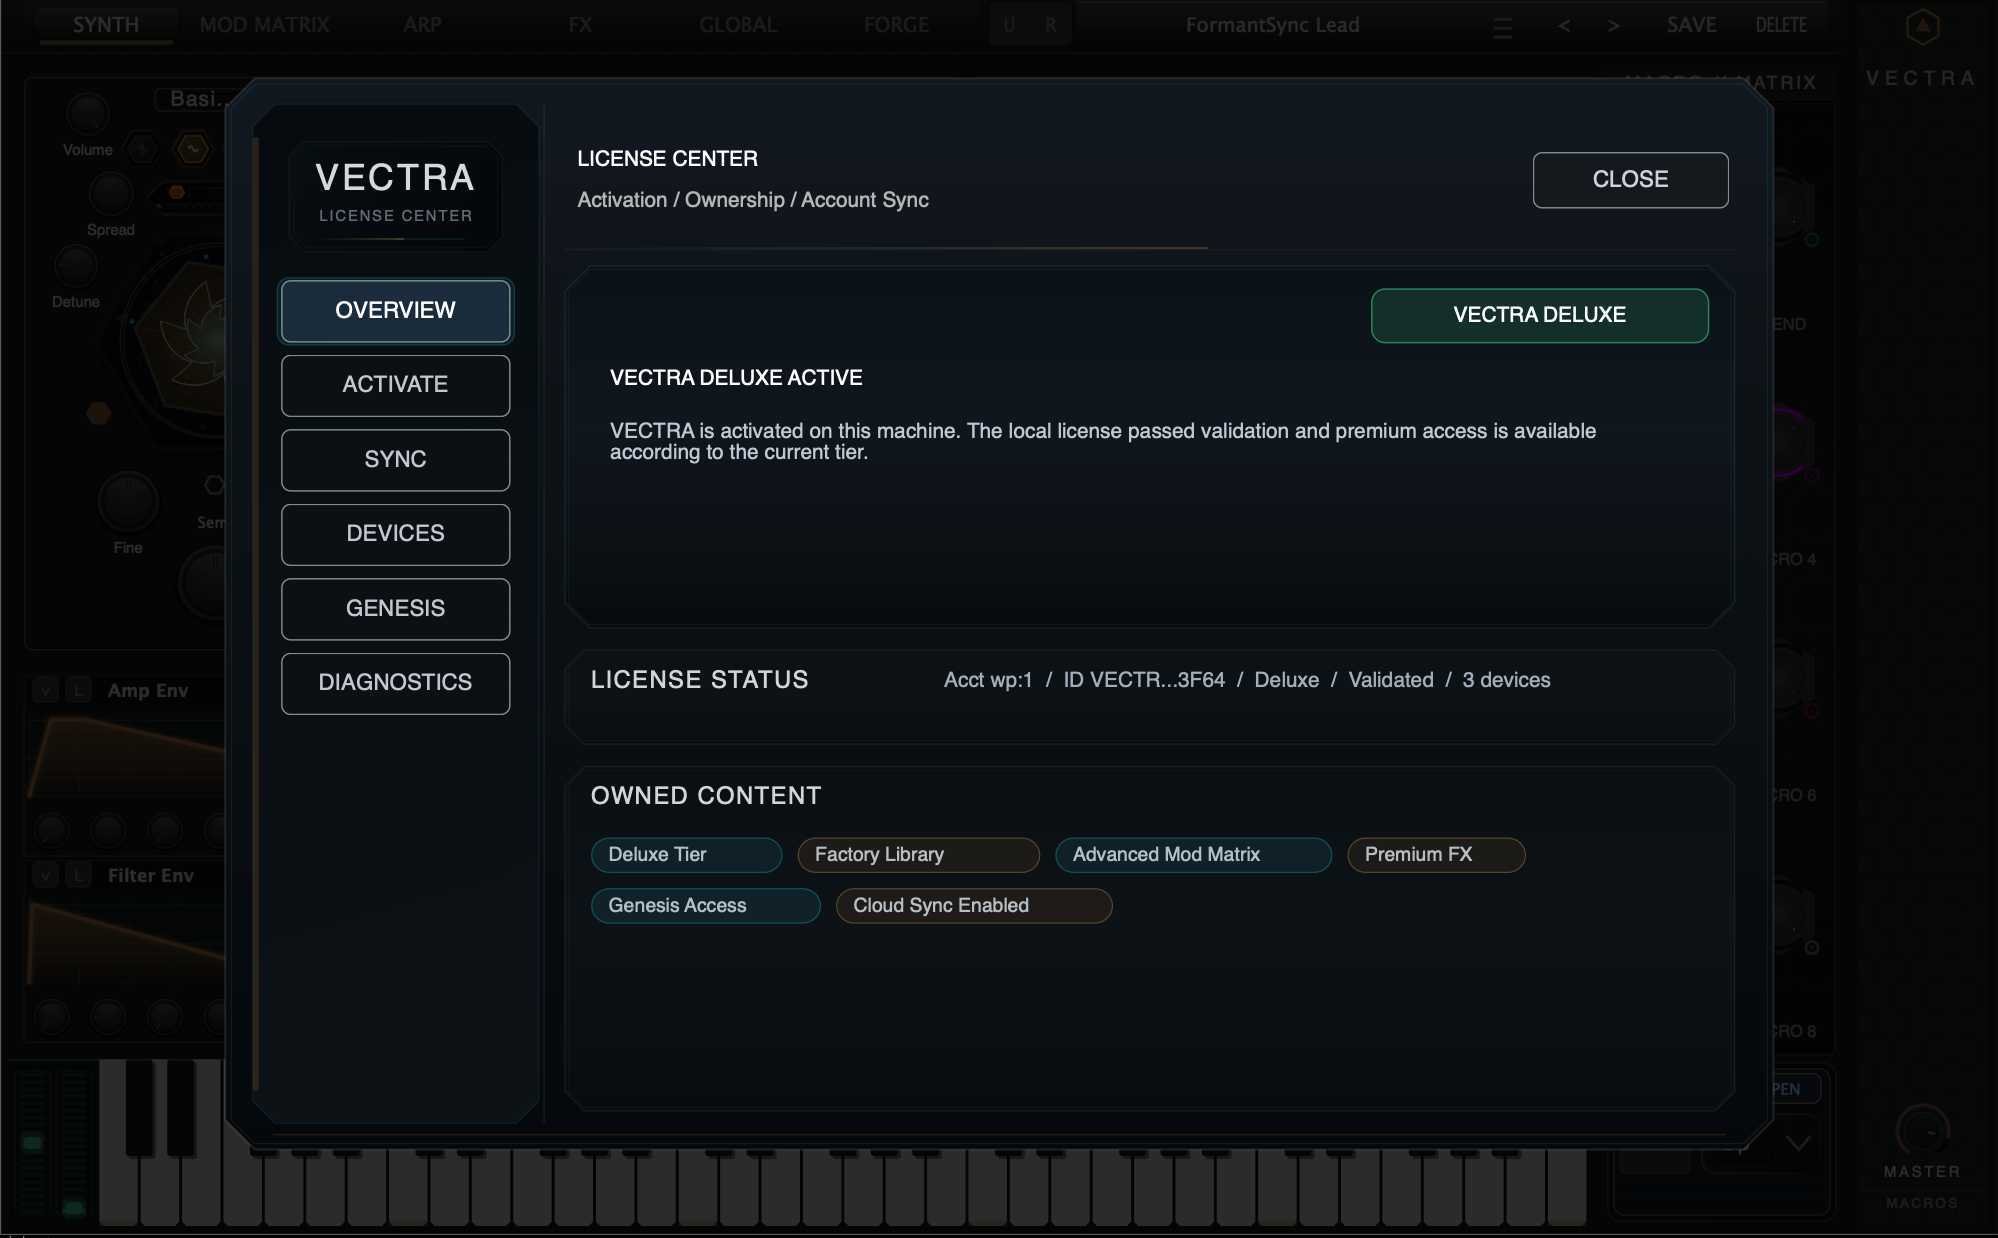The width and height of the screenshot is (1998, 1238).
Task: Click the redo R button in top bar
Action: pos(1051,25)
